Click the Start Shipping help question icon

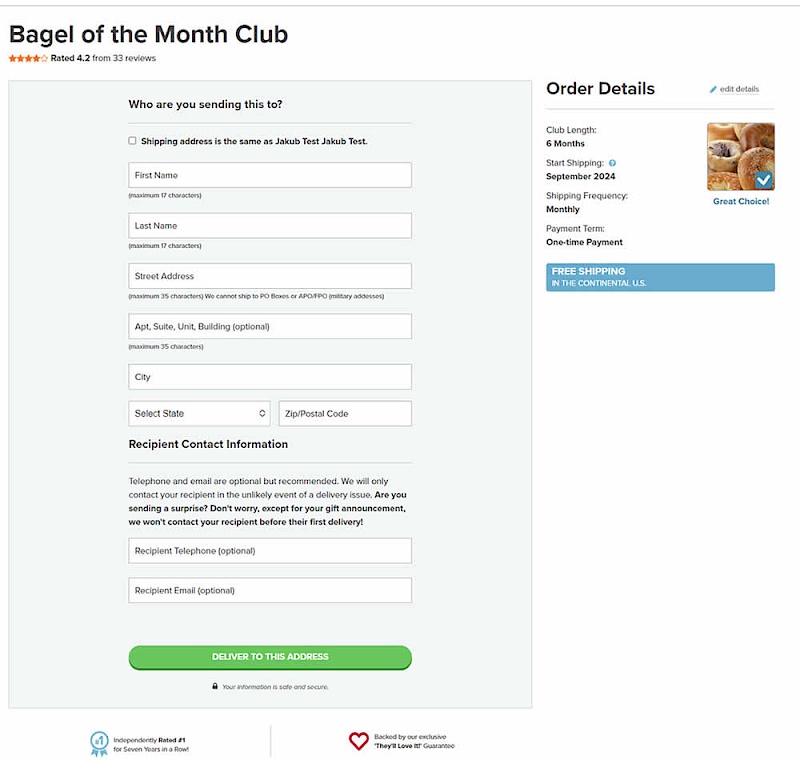pos(612,163)
